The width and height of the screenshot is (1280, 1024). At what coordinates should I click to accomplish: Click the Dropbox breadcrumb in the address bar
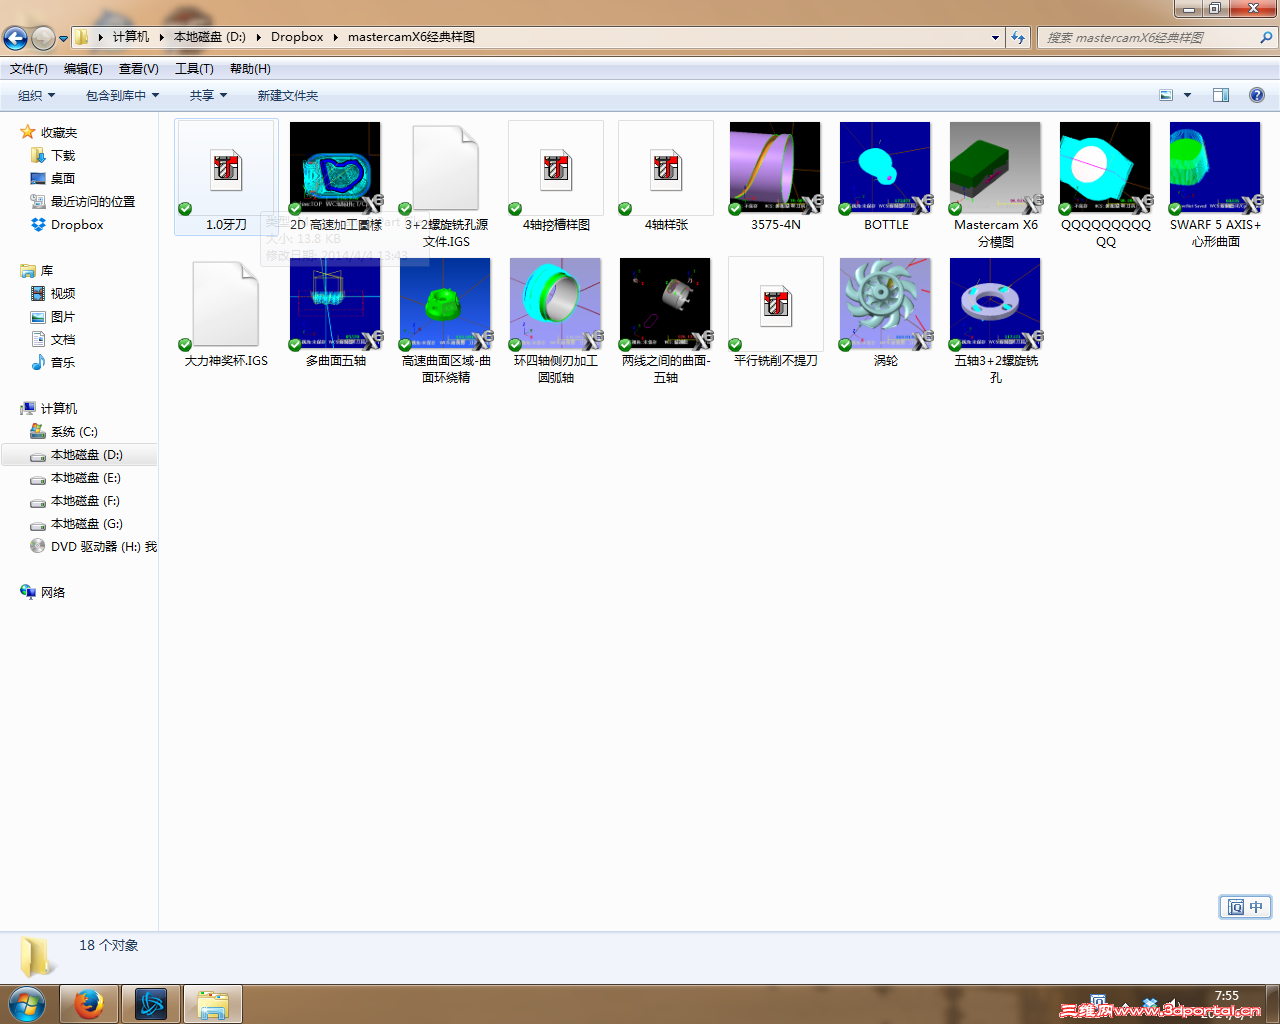click(x=297, y=37)
